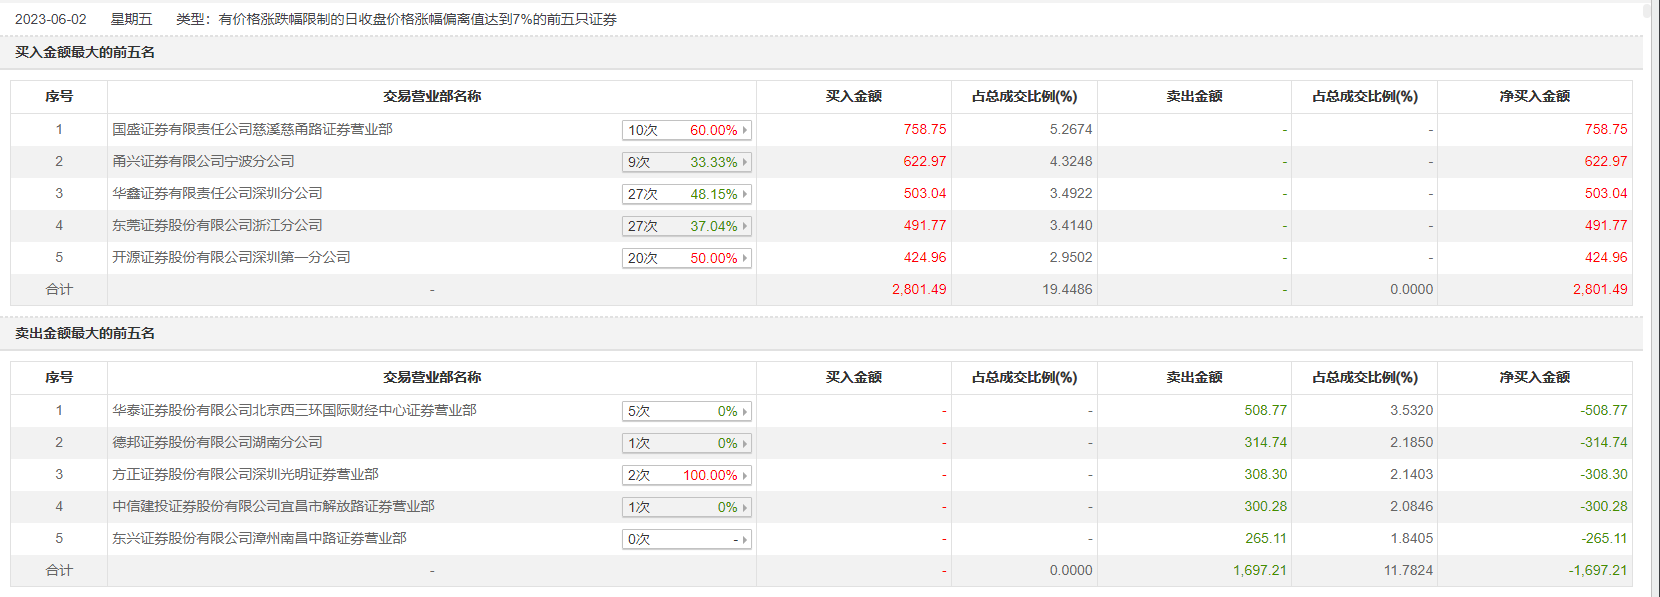
Task: Expand the 0次 stats dropdown for 东兴证券
Action: (x=686, y=539)
